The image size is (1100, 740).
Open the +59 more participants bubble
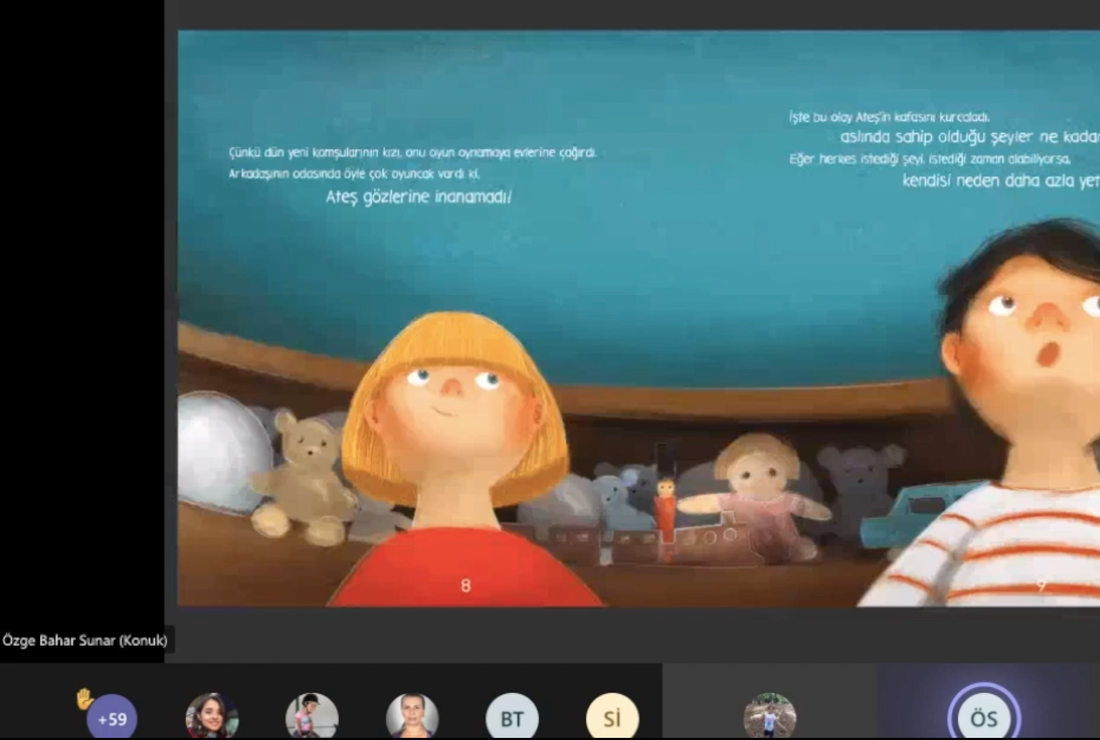[x=112, y=718]
